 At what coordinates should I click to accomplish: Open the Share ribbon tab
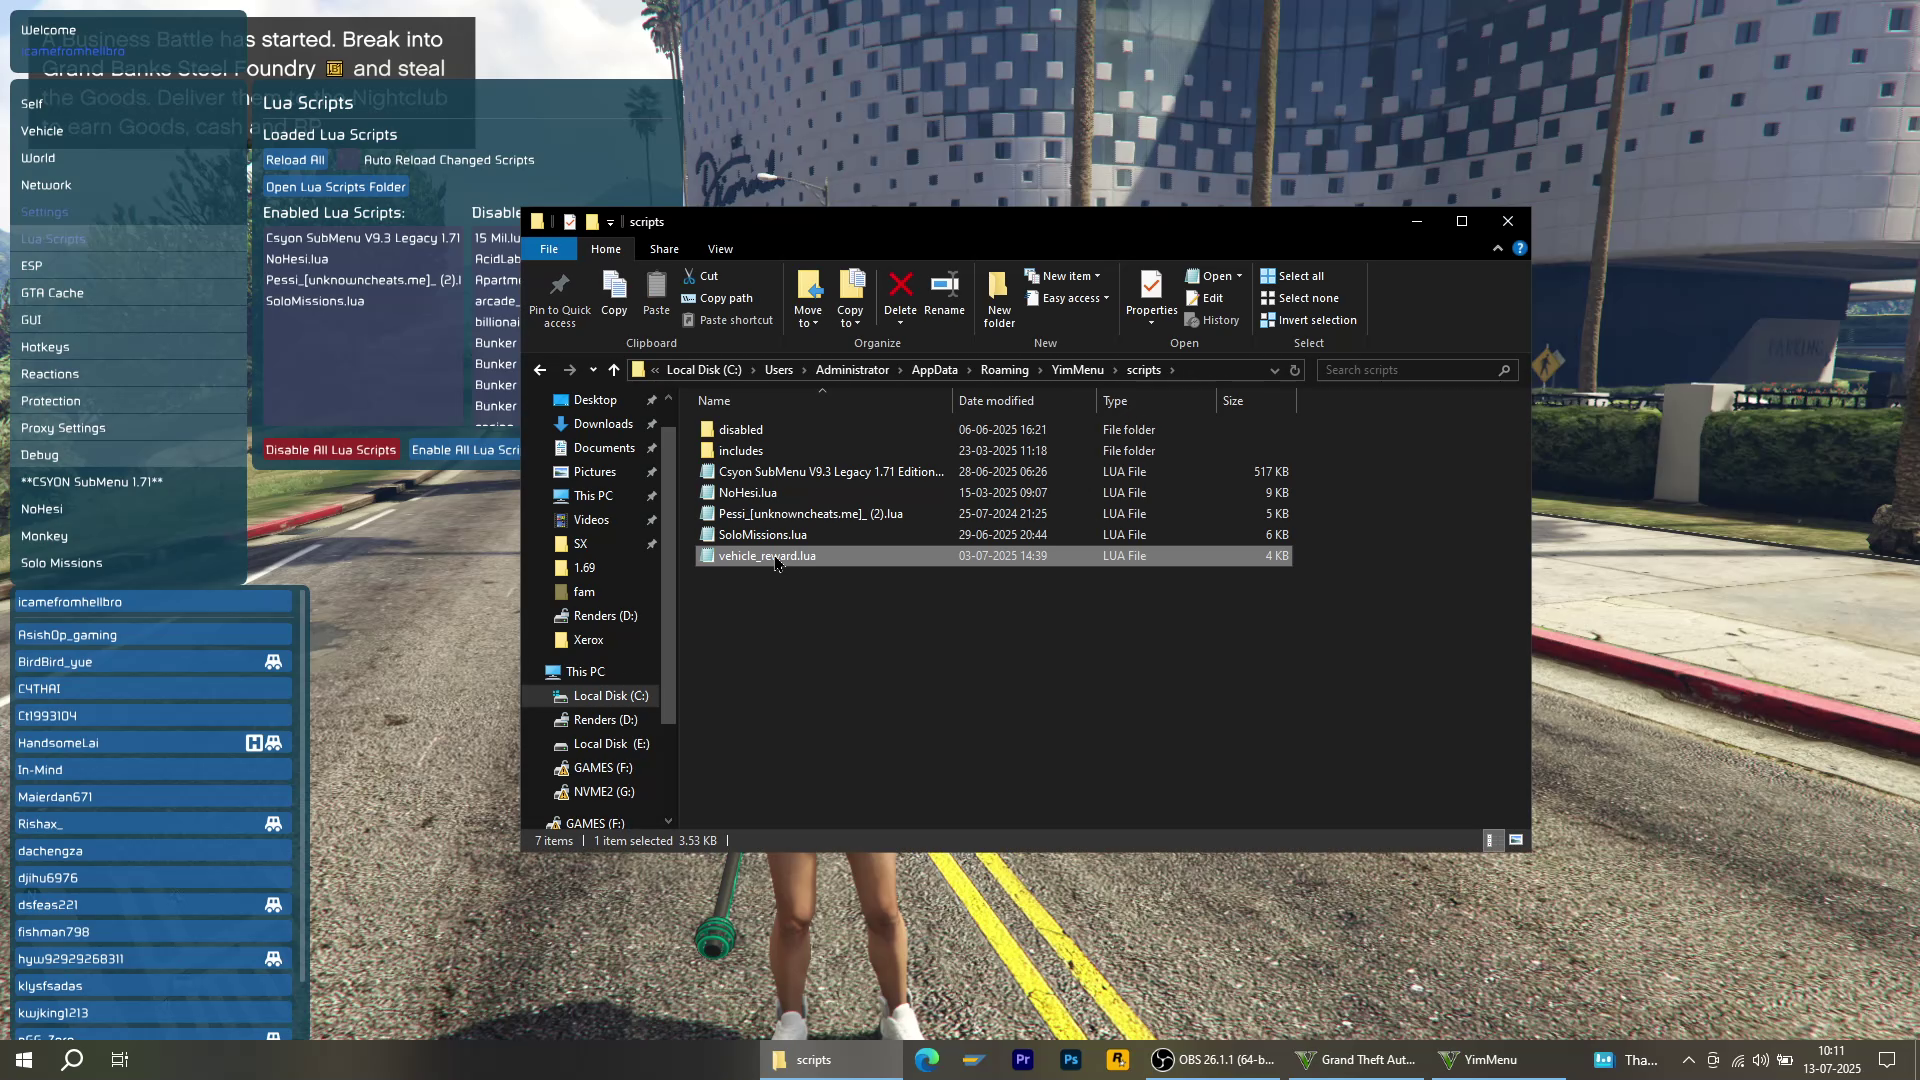[663, 249]
